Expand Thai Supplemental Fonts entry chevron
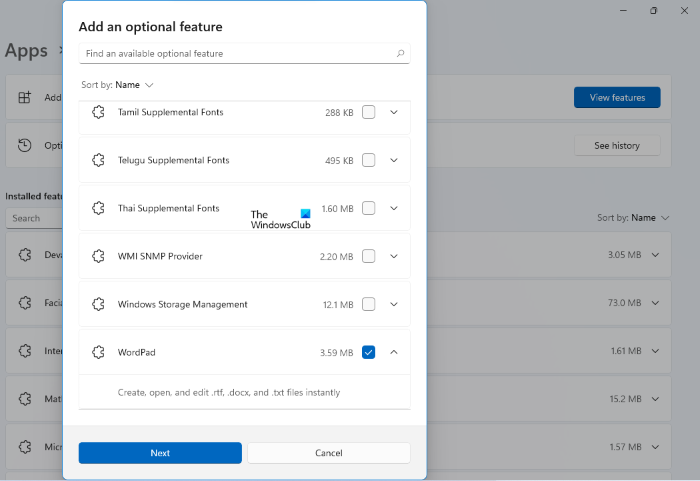This screenshot has height=481, width=700. (x=394, y=208)
